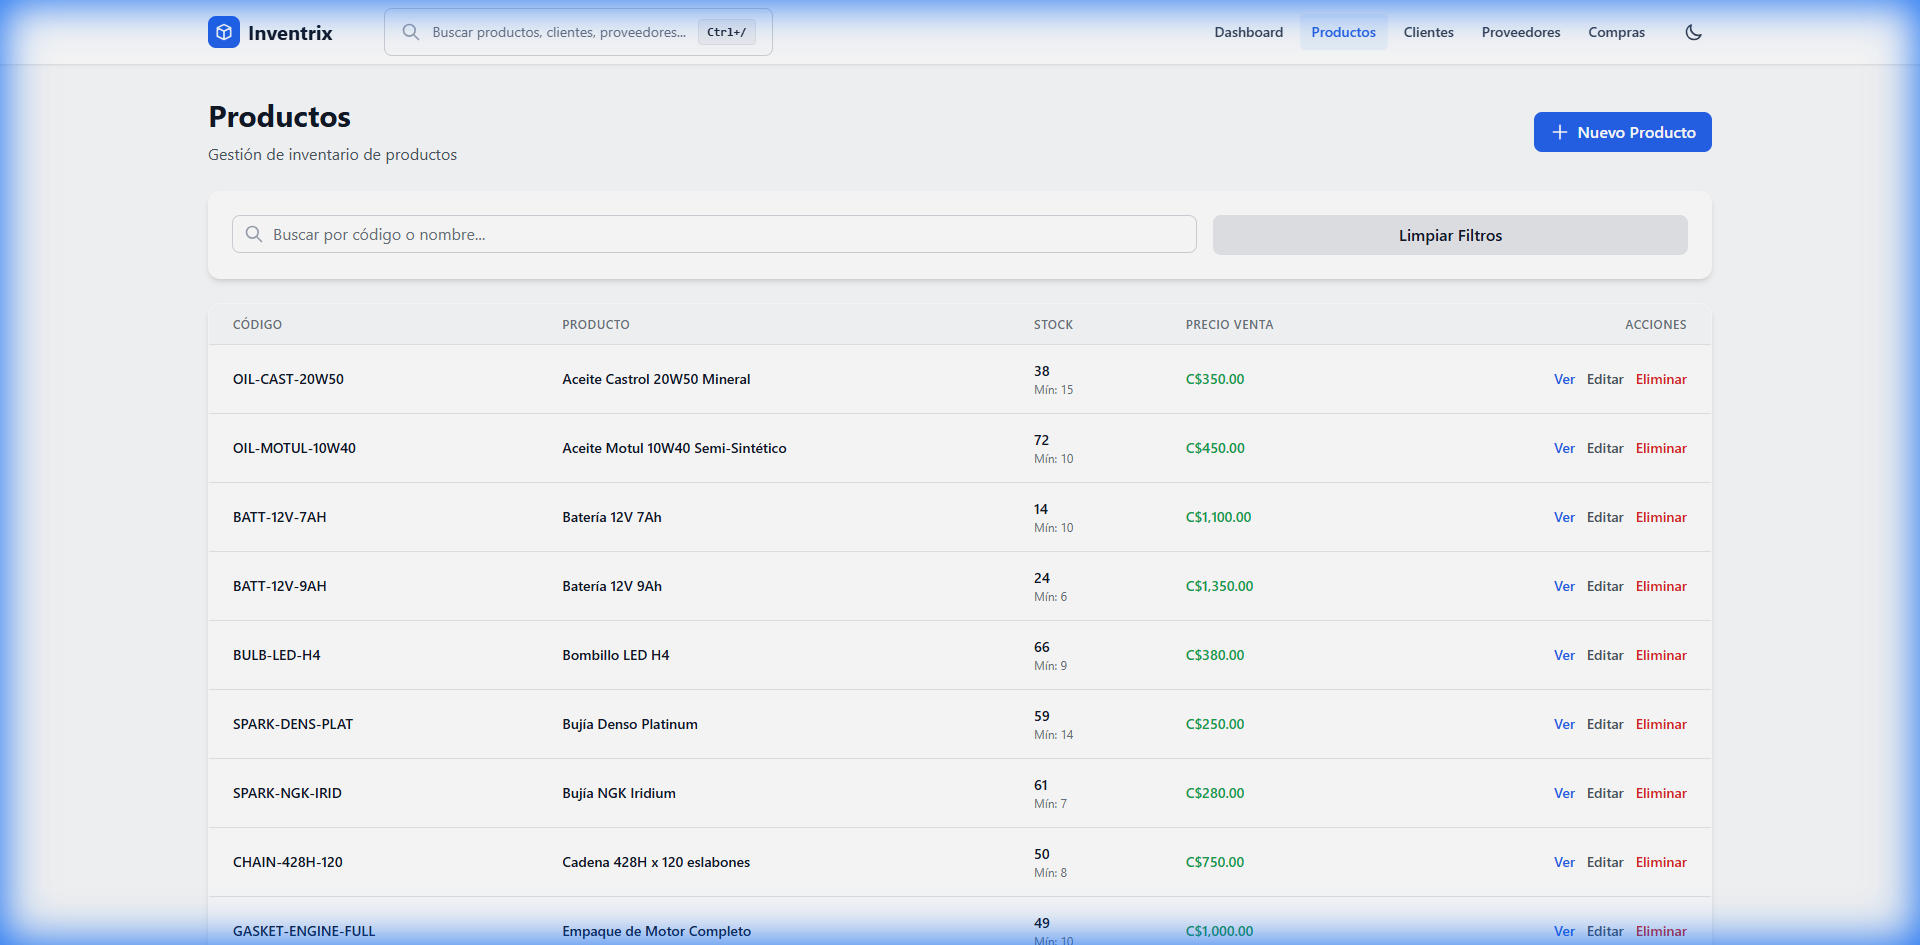Click Editar for Cadena 428H x 120 eslabones
The height and width of the screenshot is (945, 1920).
pos(1604,862)
